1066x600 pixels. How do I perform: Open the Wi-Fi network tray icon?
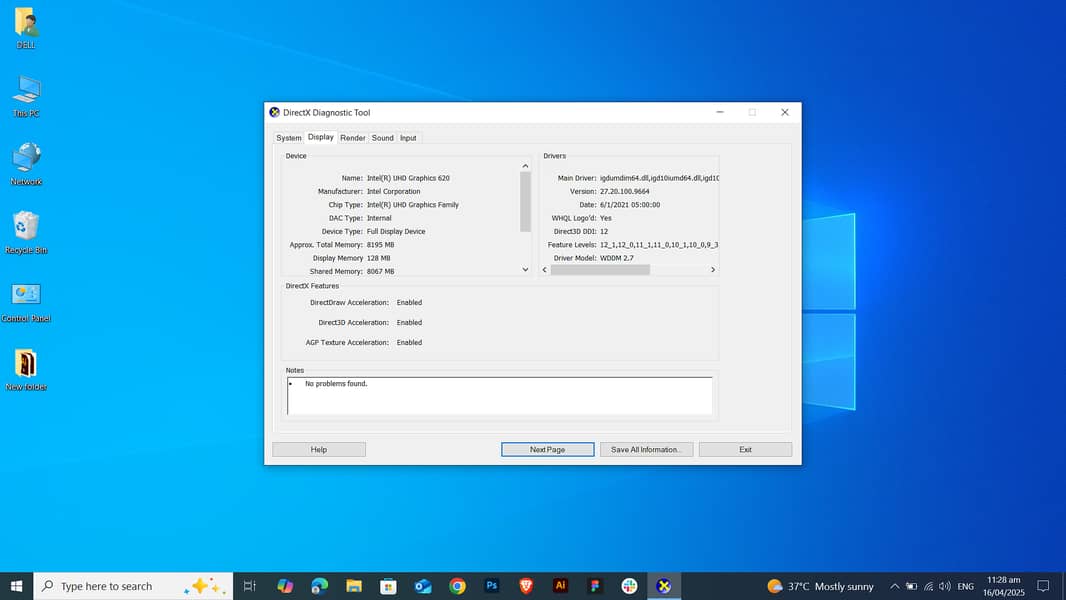(x=928, y=586)
